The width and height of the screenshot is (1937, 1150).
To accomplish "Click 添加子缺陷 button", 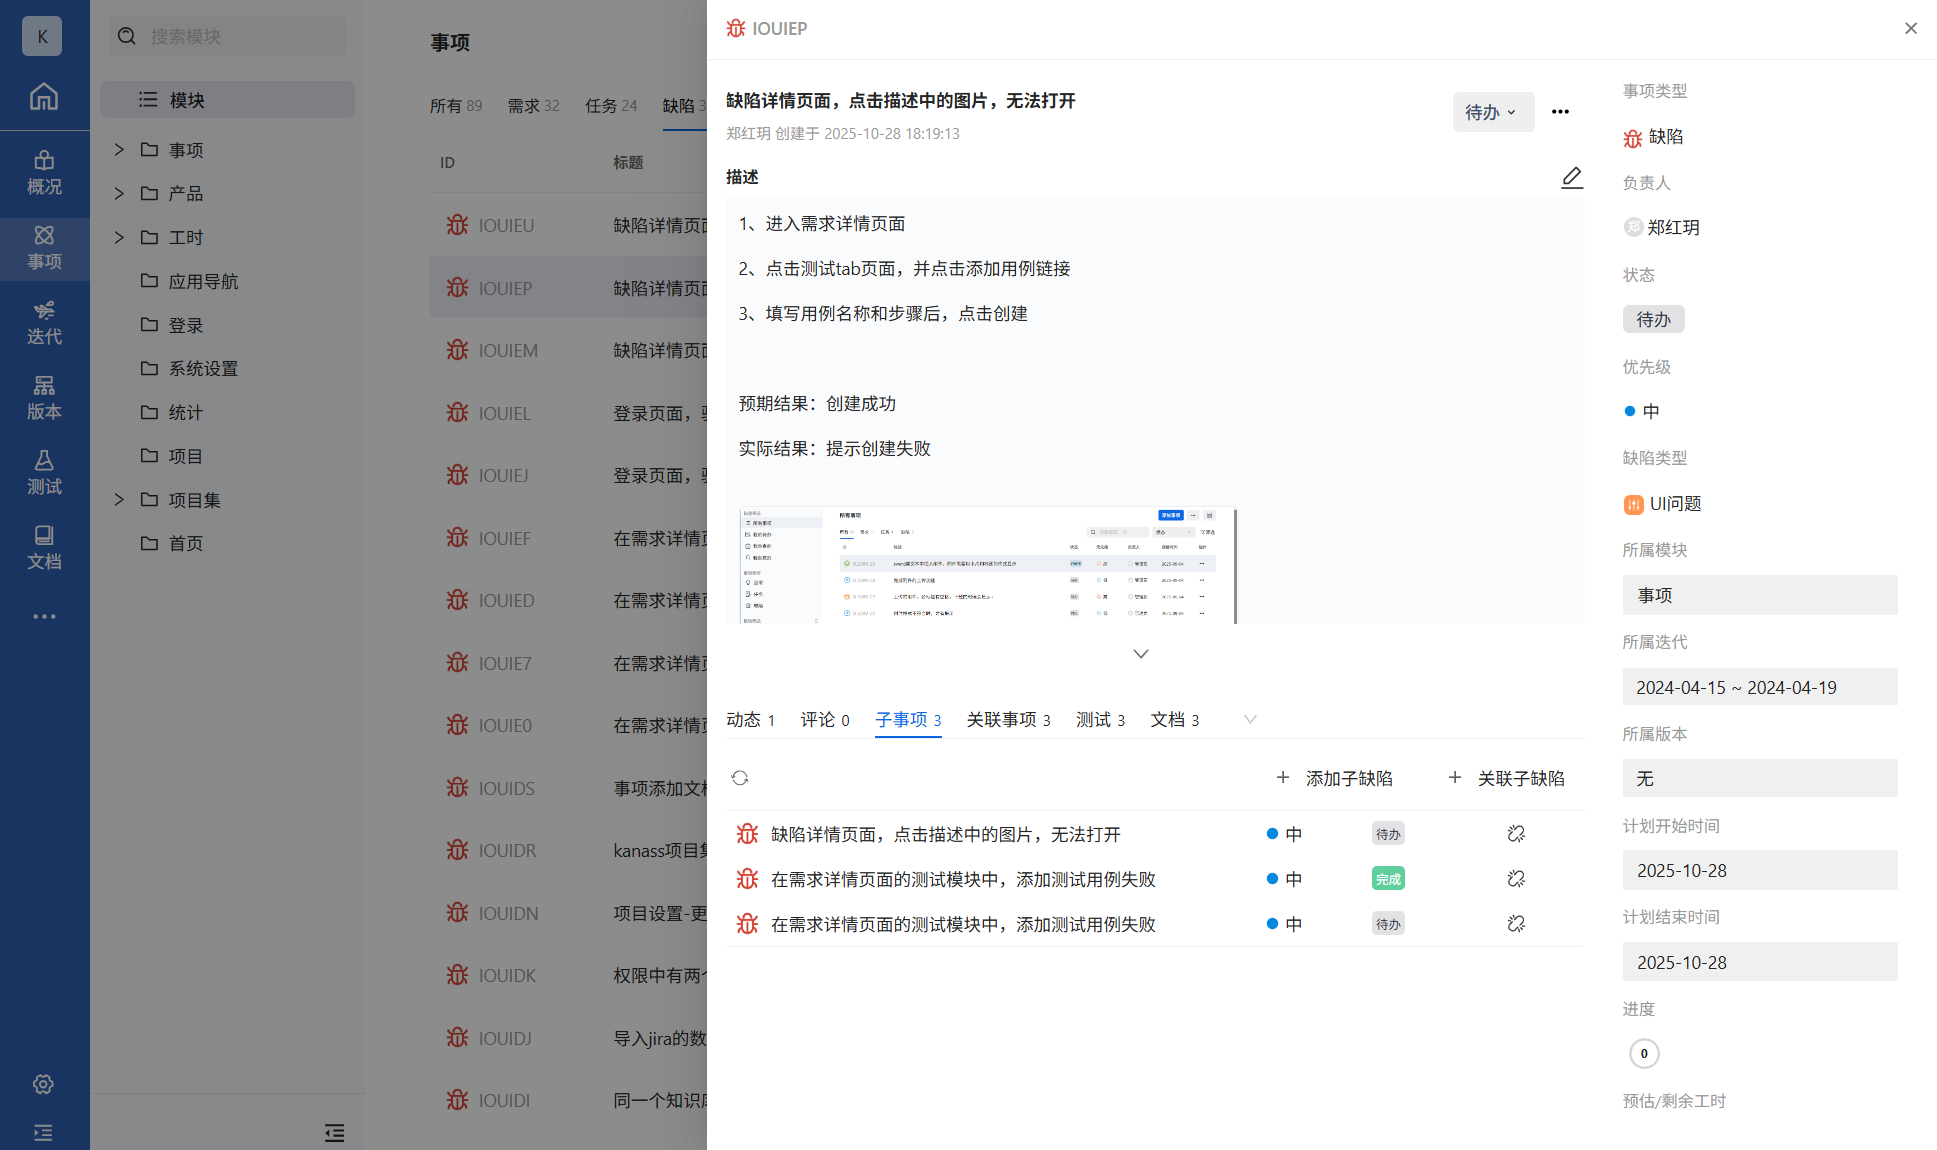I will pos(1335,778).
